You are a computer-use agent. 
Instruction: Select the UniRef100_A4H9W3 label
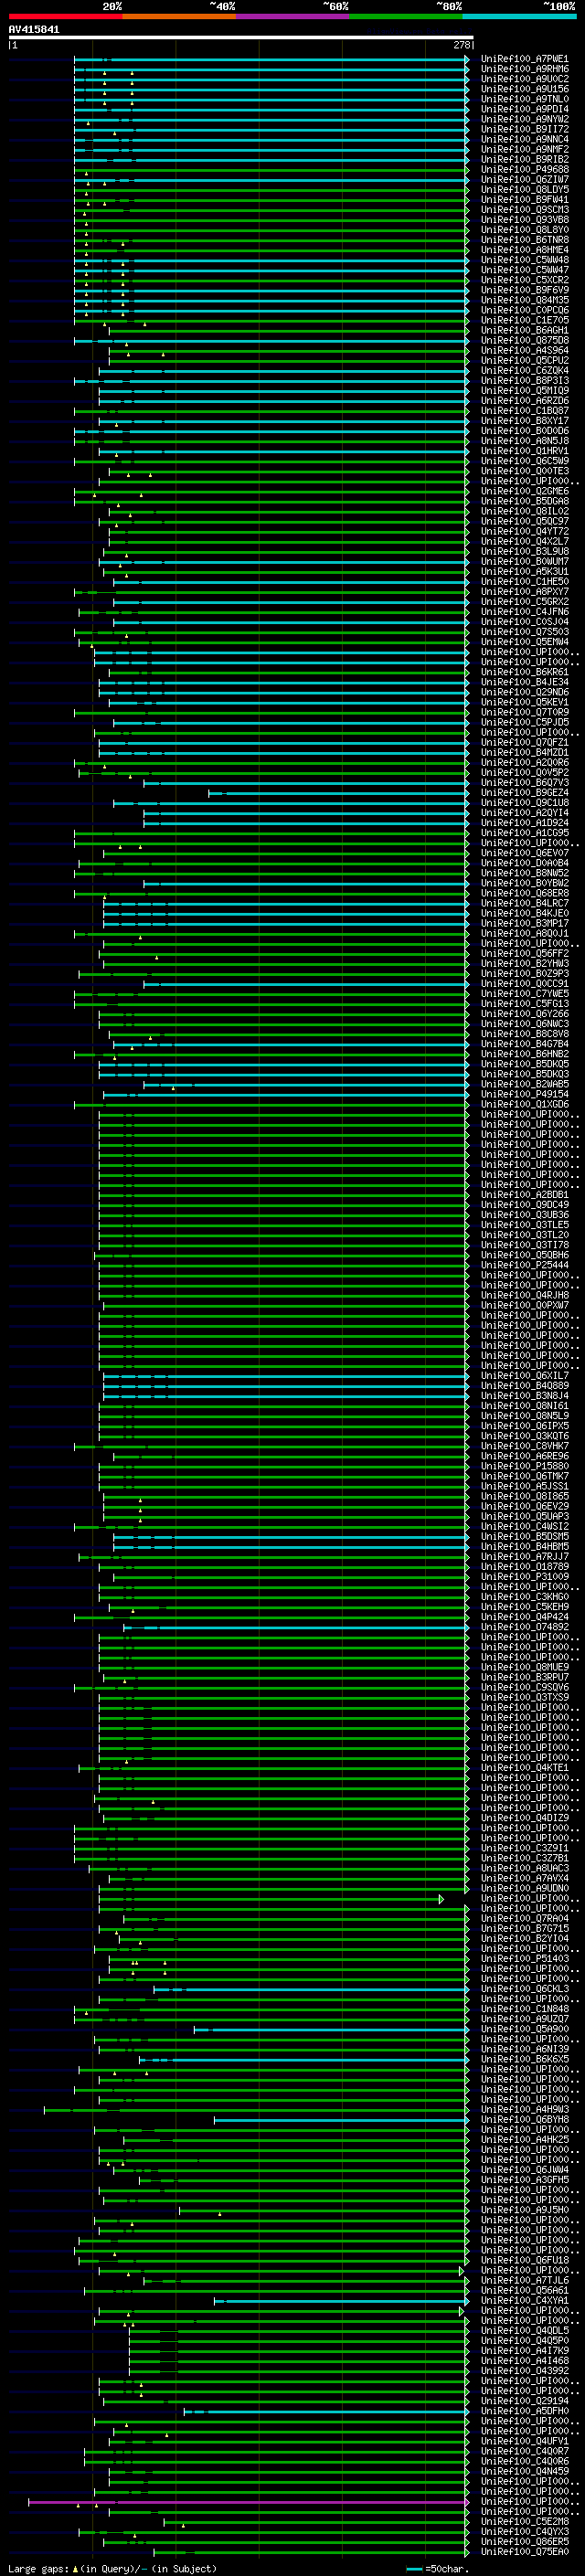[x=524, y=2109]
